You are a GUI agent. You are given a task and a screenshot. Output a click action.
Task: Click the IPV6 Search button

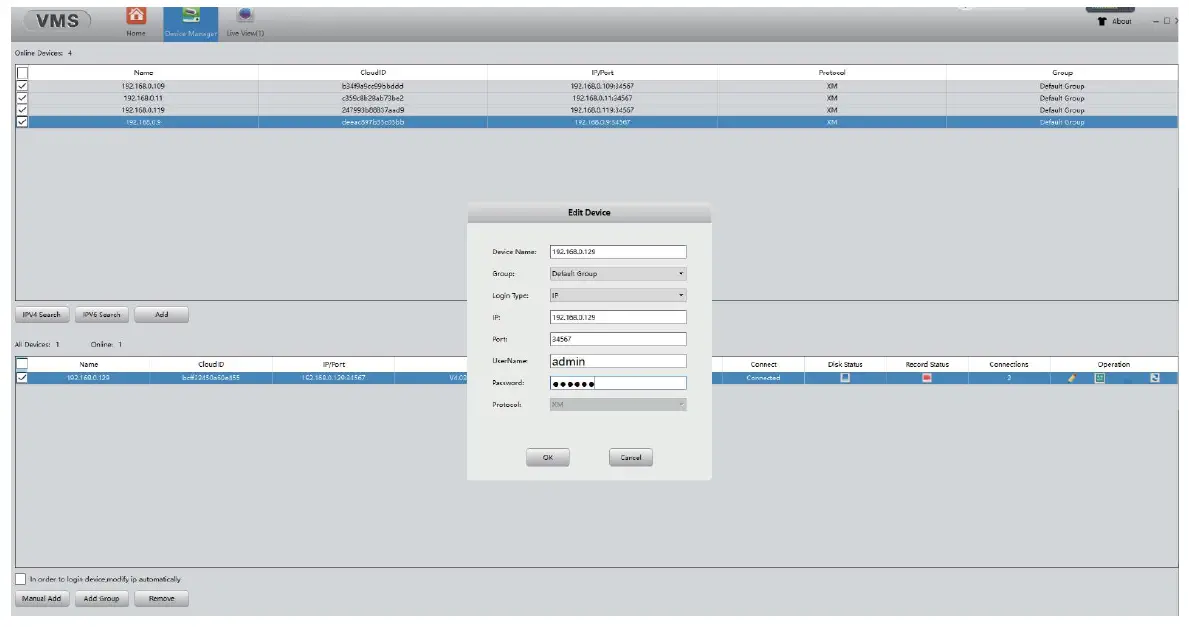(102, 315)
